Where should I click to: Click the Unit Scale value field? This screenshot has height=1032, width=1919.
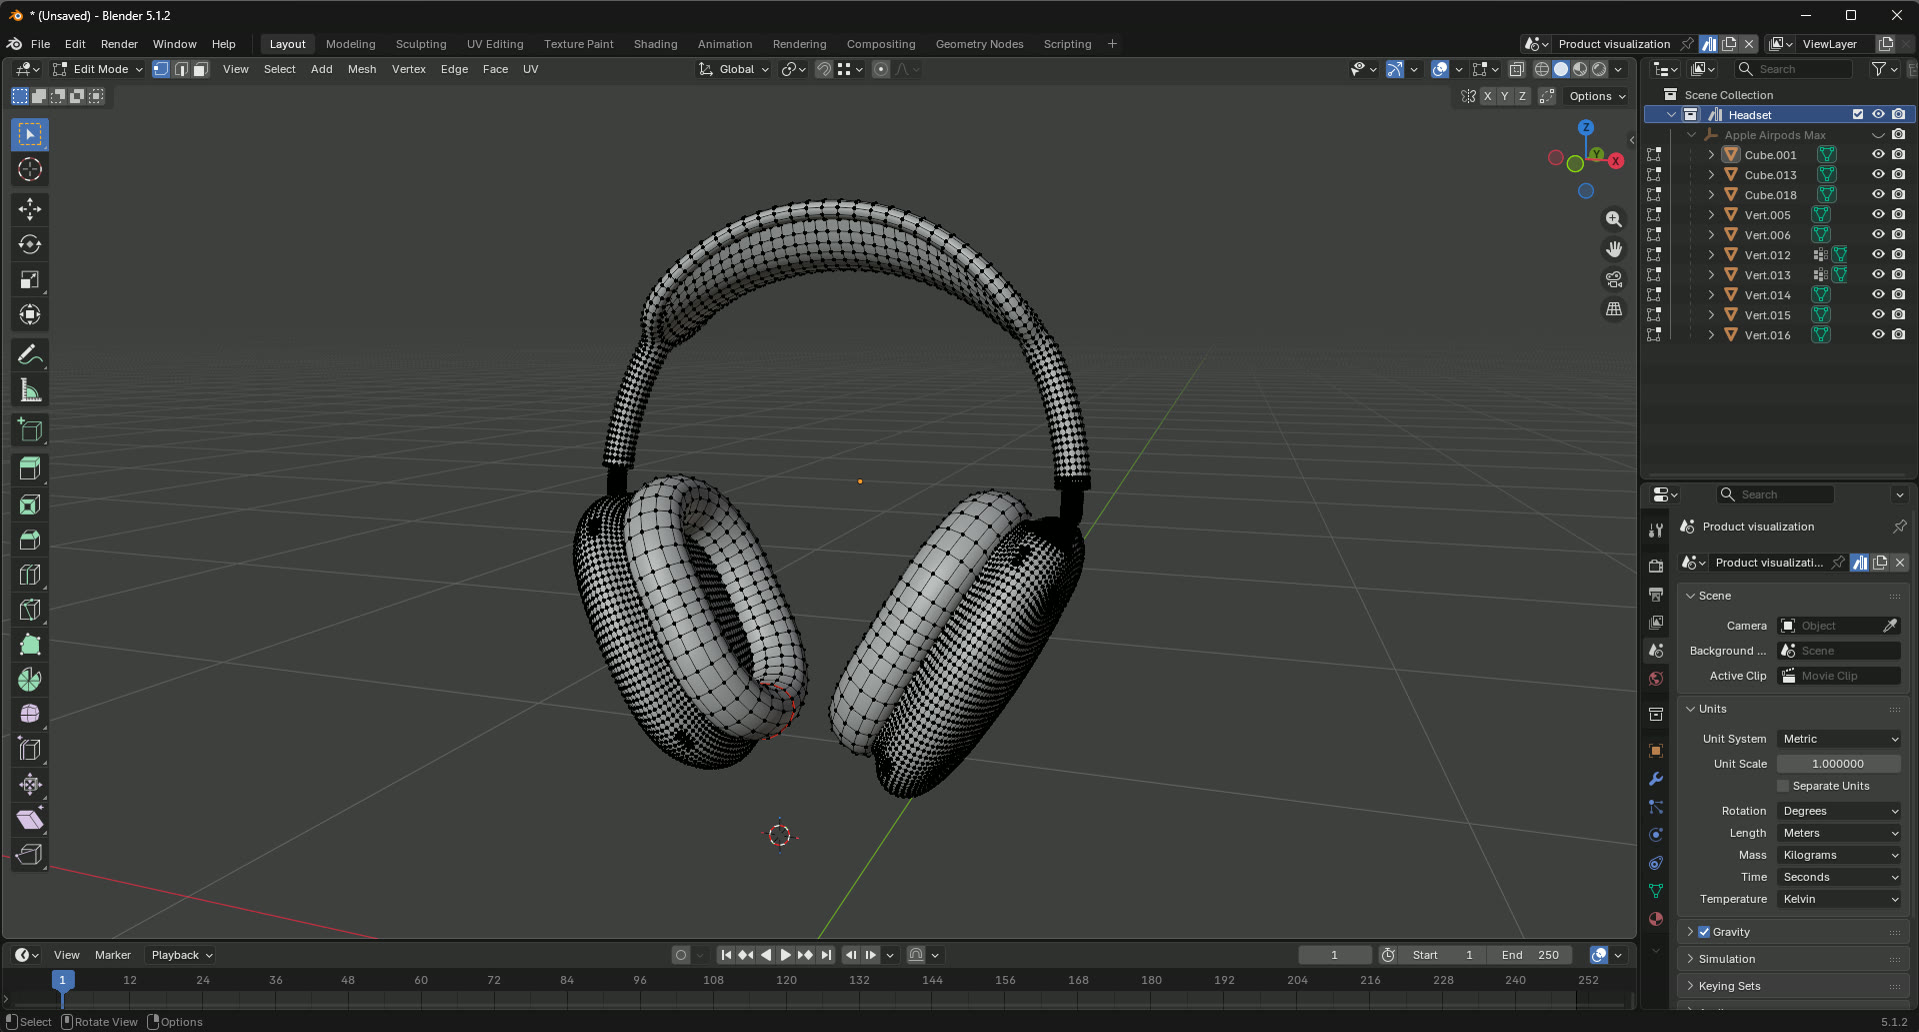point(1839,764)
